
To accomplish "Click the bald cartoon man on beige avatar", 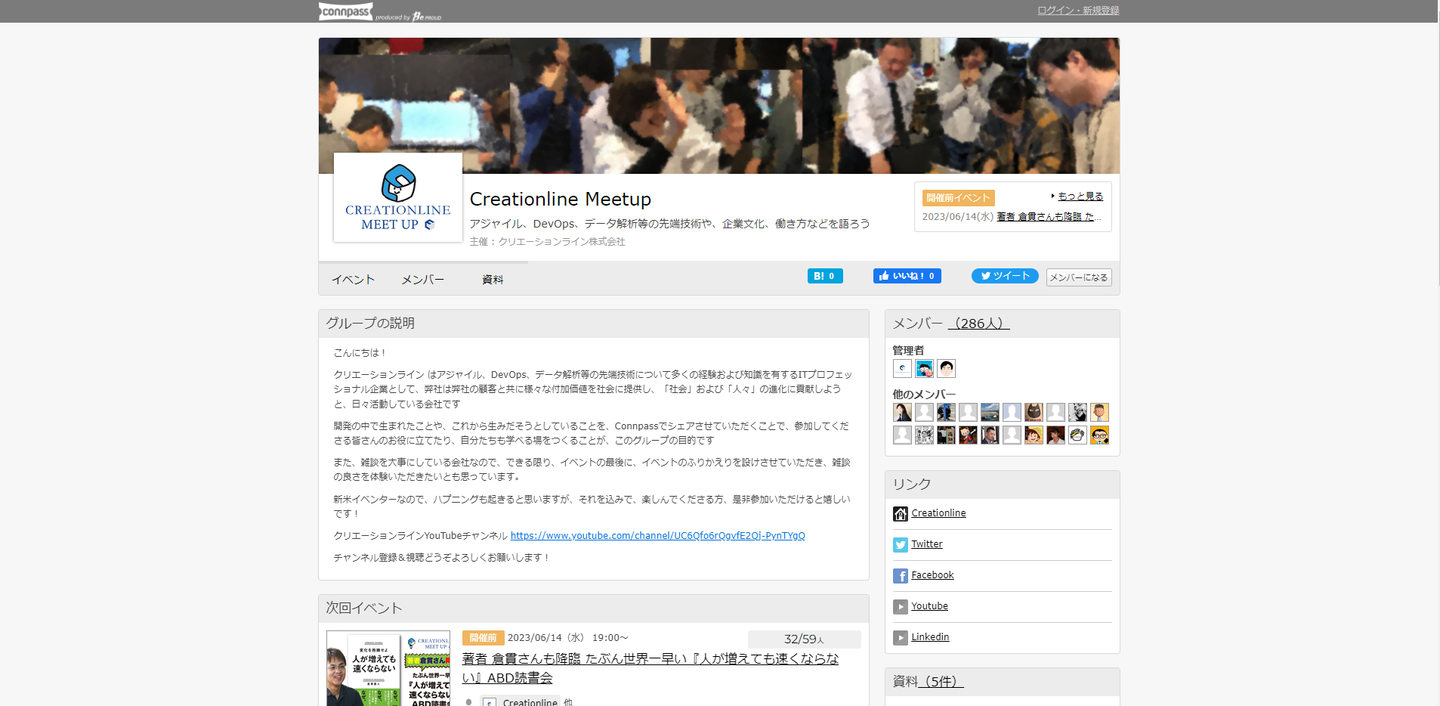I will point(1100,412).
